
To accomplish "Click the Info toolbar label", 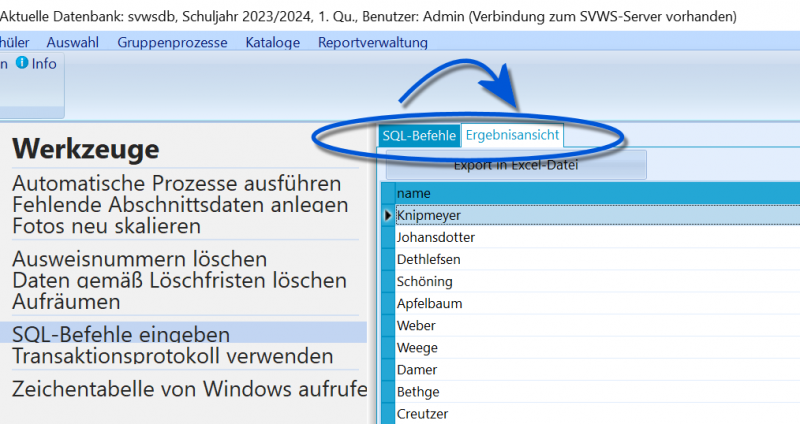I will [44, 63].
